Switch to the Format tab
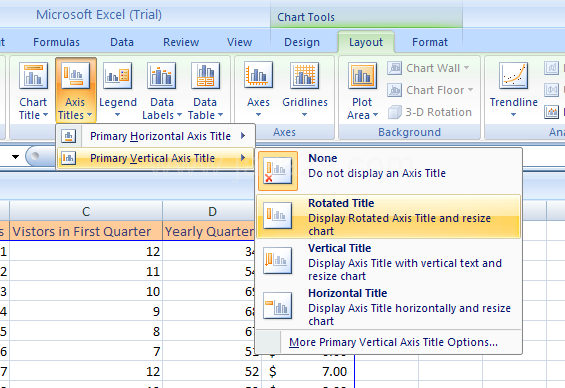The width and height of the screenshot is (565, 388). 430,42
